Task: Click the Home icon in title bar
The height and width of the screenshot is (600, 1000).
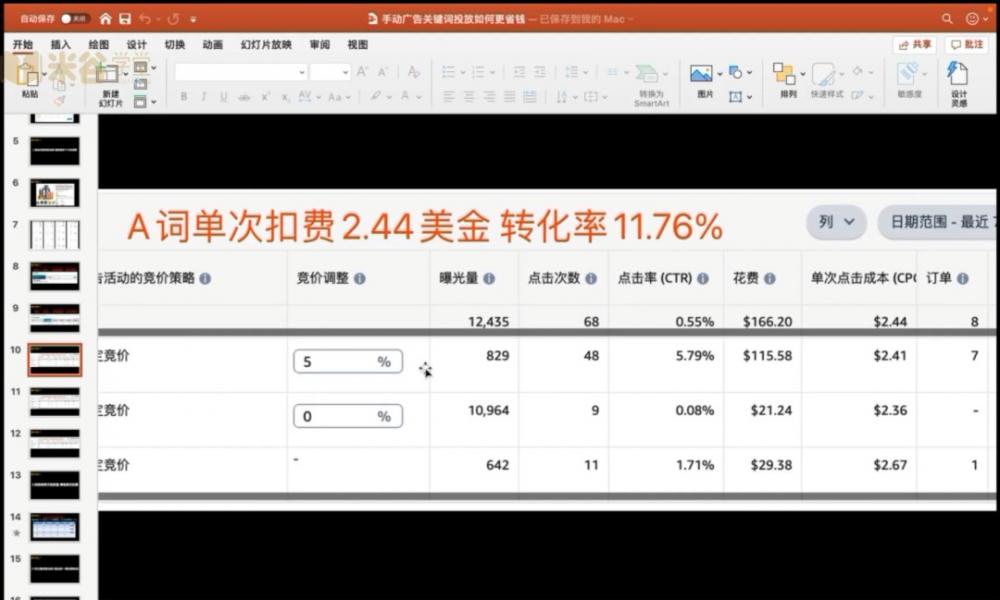Action: click(x=106, y=18)
